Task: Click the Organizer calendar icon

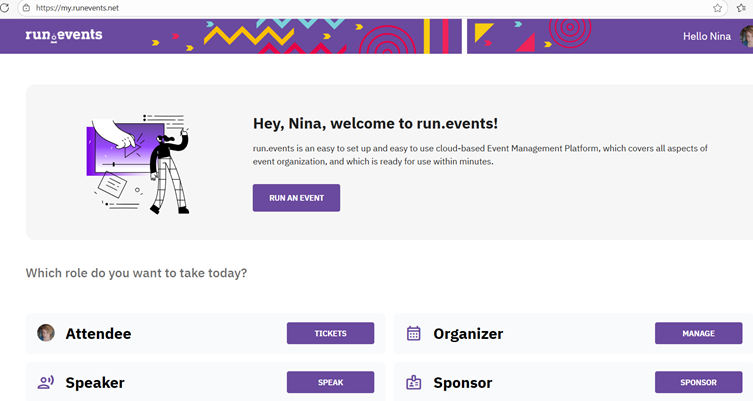Action: [414, 333]
